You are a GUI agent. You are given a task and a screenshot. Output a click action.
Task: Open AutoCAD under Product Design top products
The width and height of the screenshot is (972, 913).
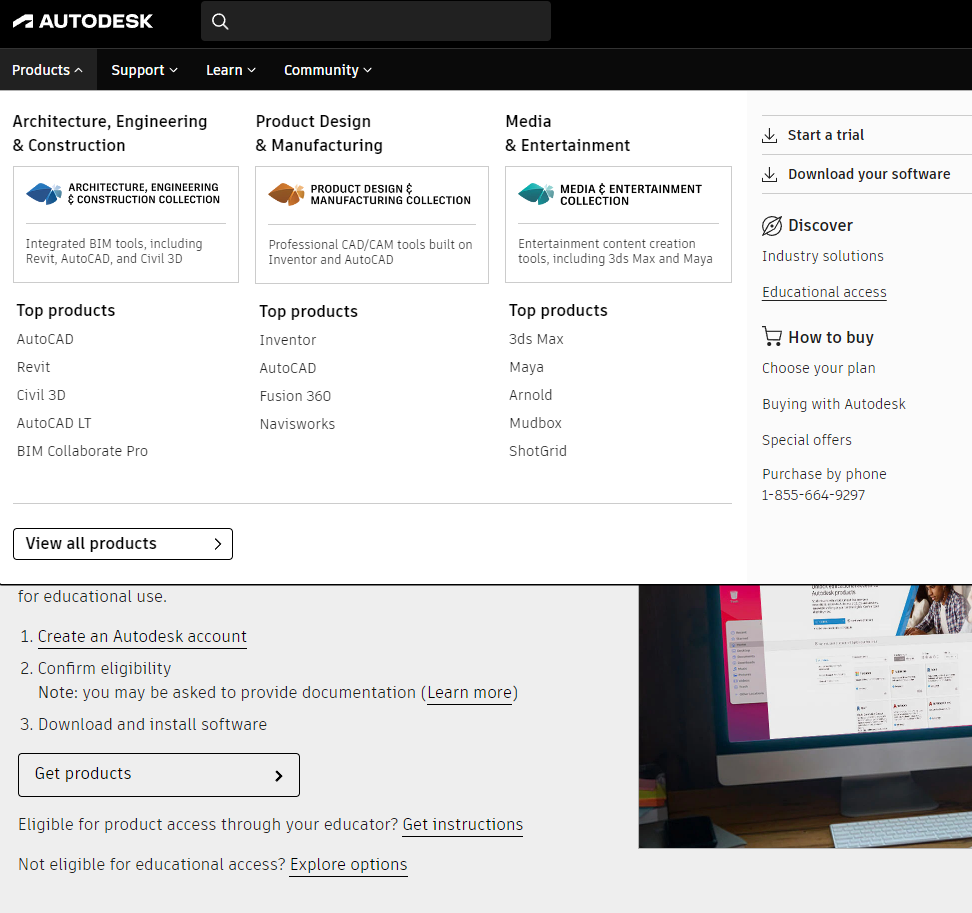[288, 368]
